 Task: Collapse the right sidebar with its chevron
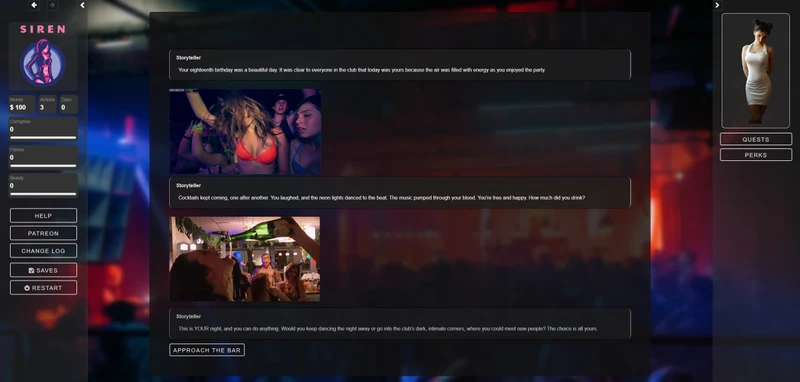[717, 5]
